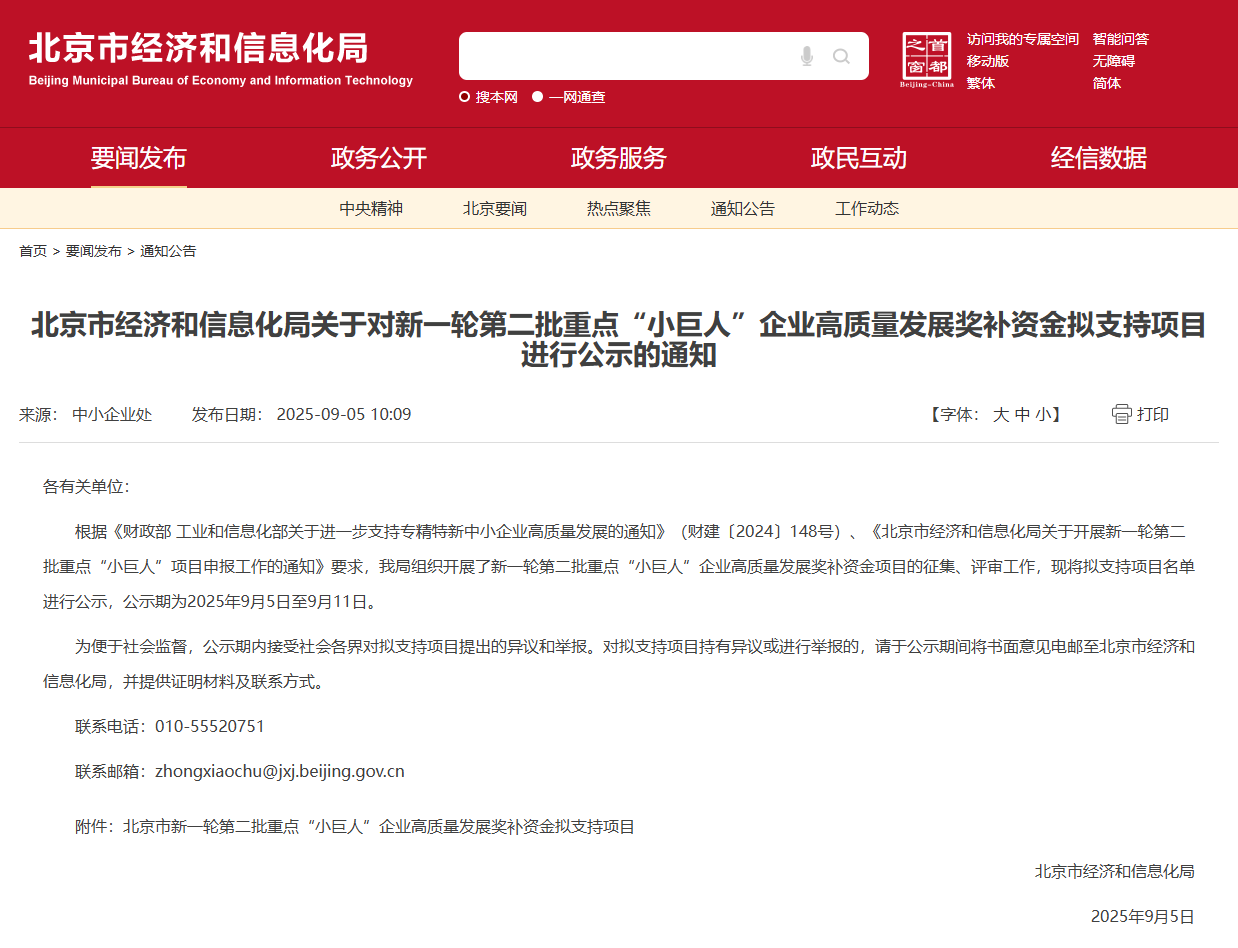This screenshot has width=1238, height=948.
Task: Open the attachment 奖补资金拟支持项目 link
Action: (x=380, y=826)
